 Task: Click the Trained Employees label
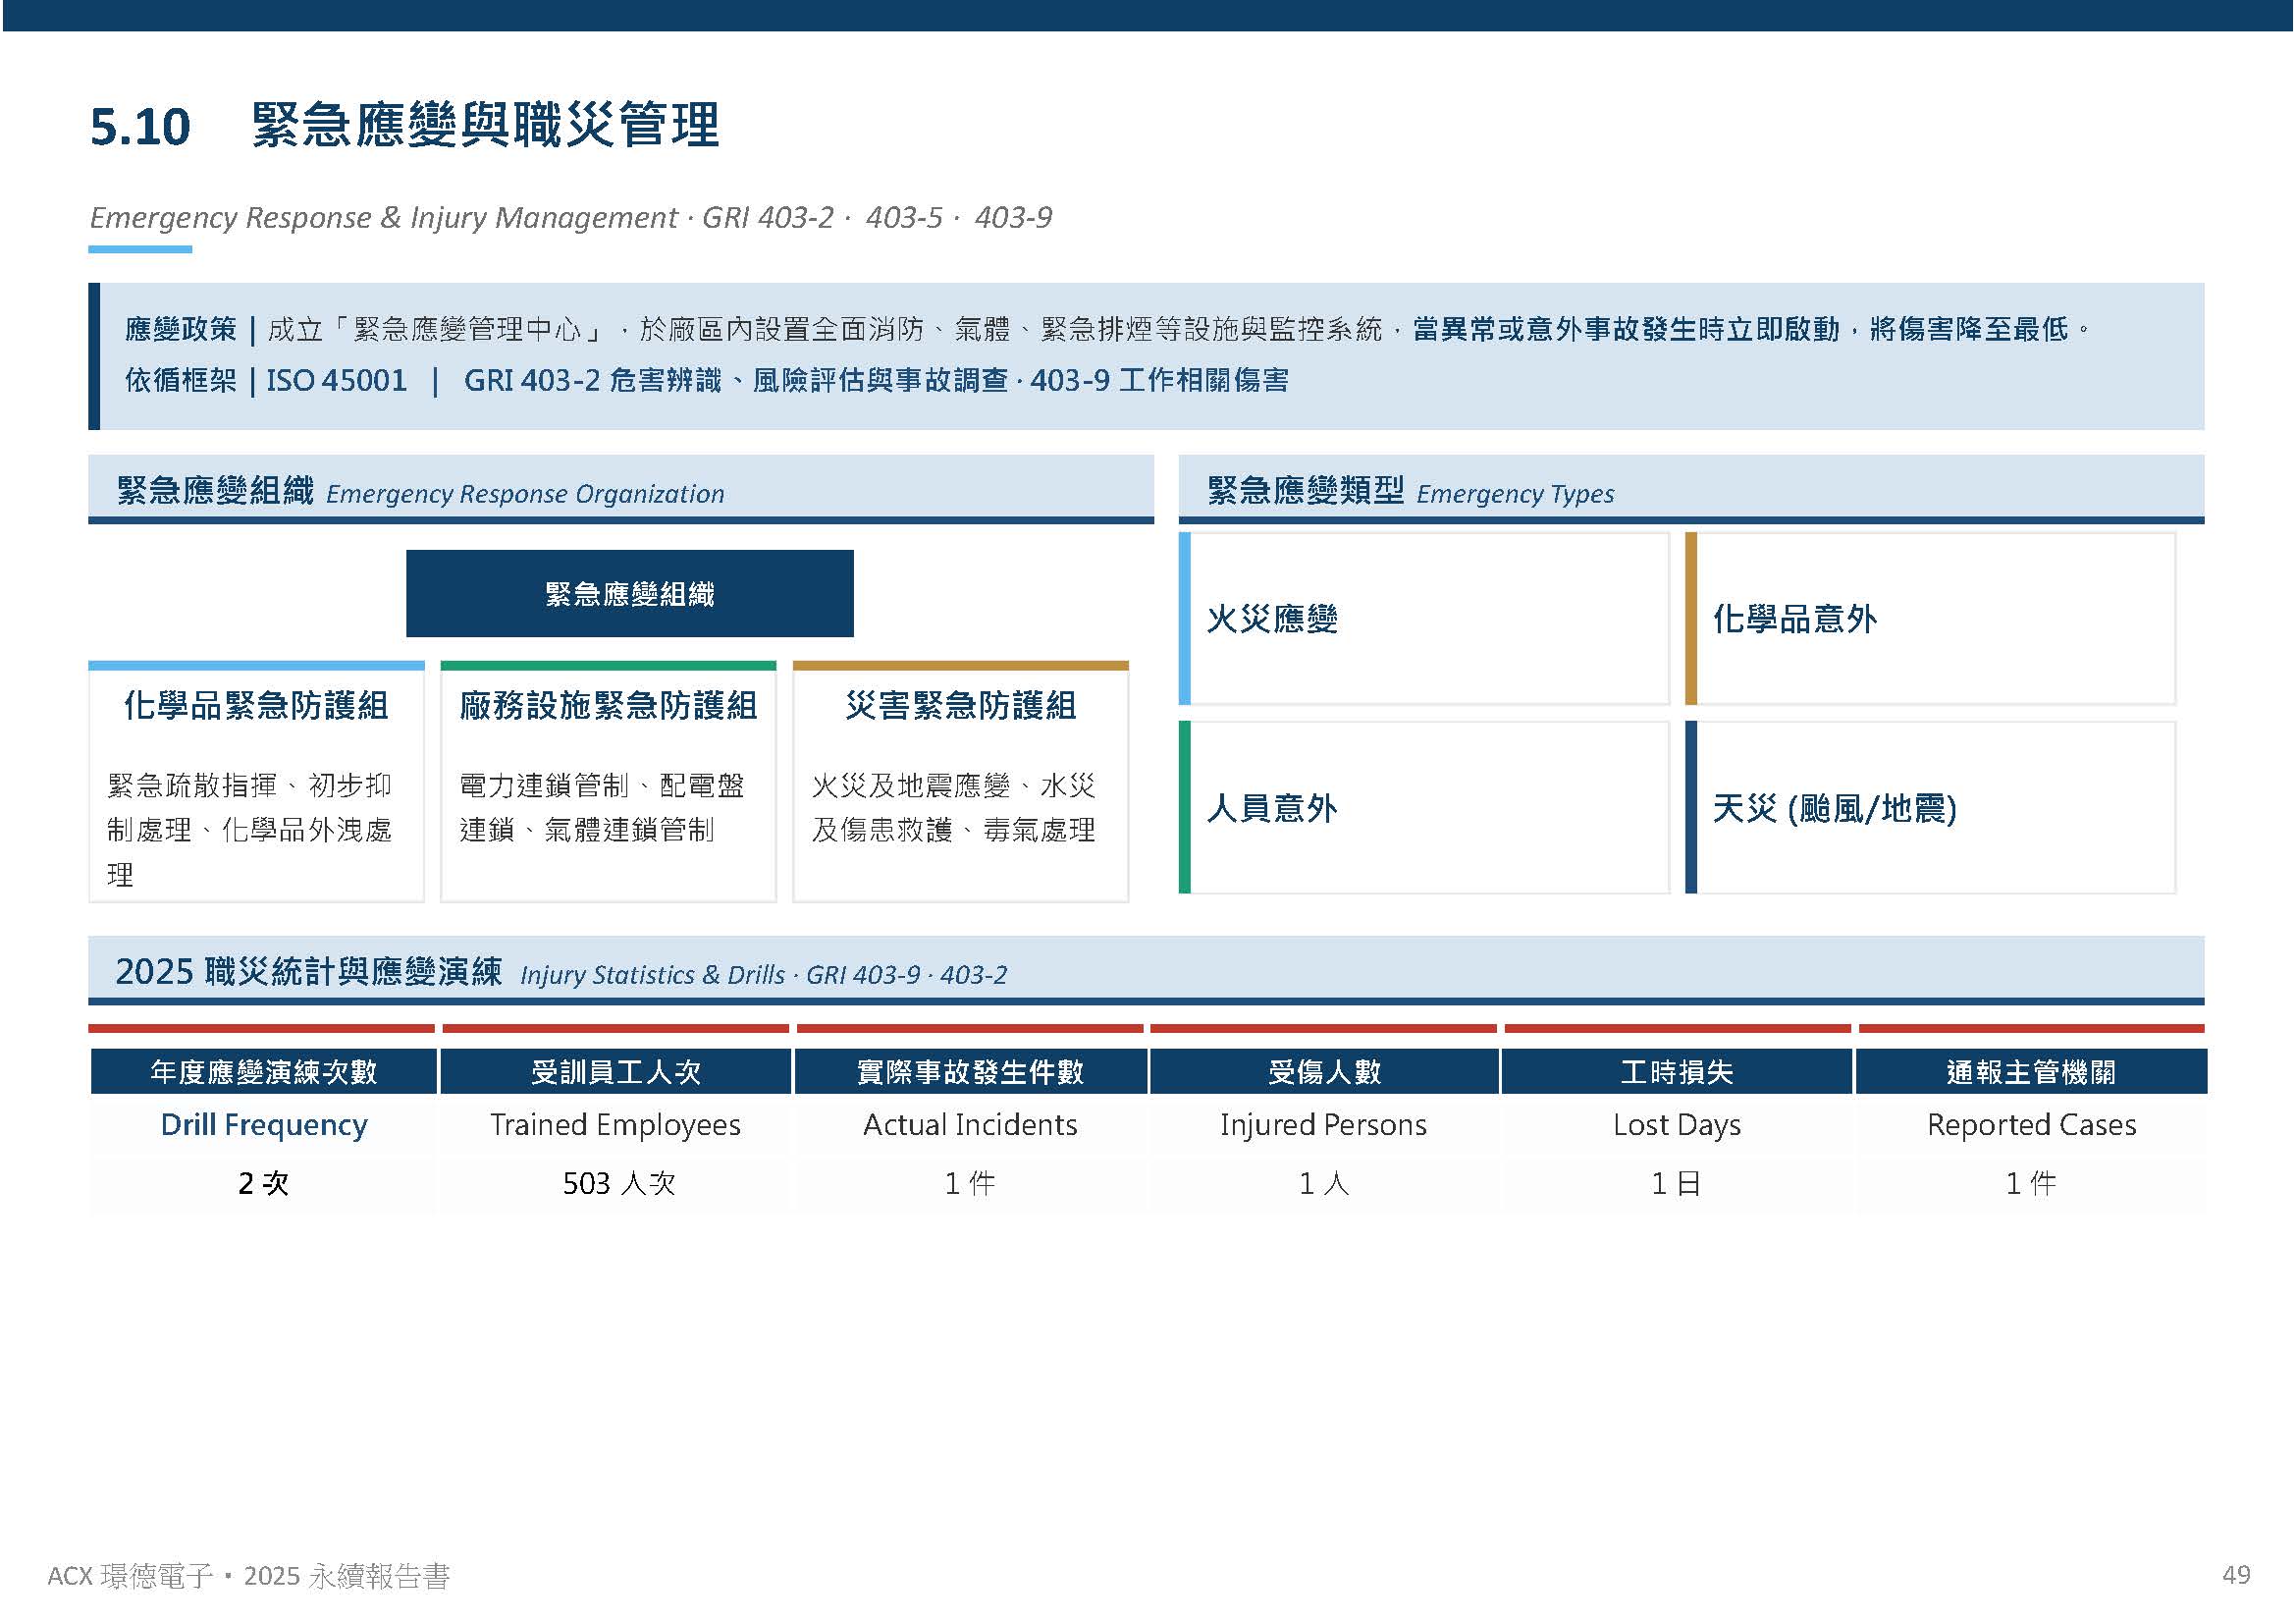[615, 1125]
